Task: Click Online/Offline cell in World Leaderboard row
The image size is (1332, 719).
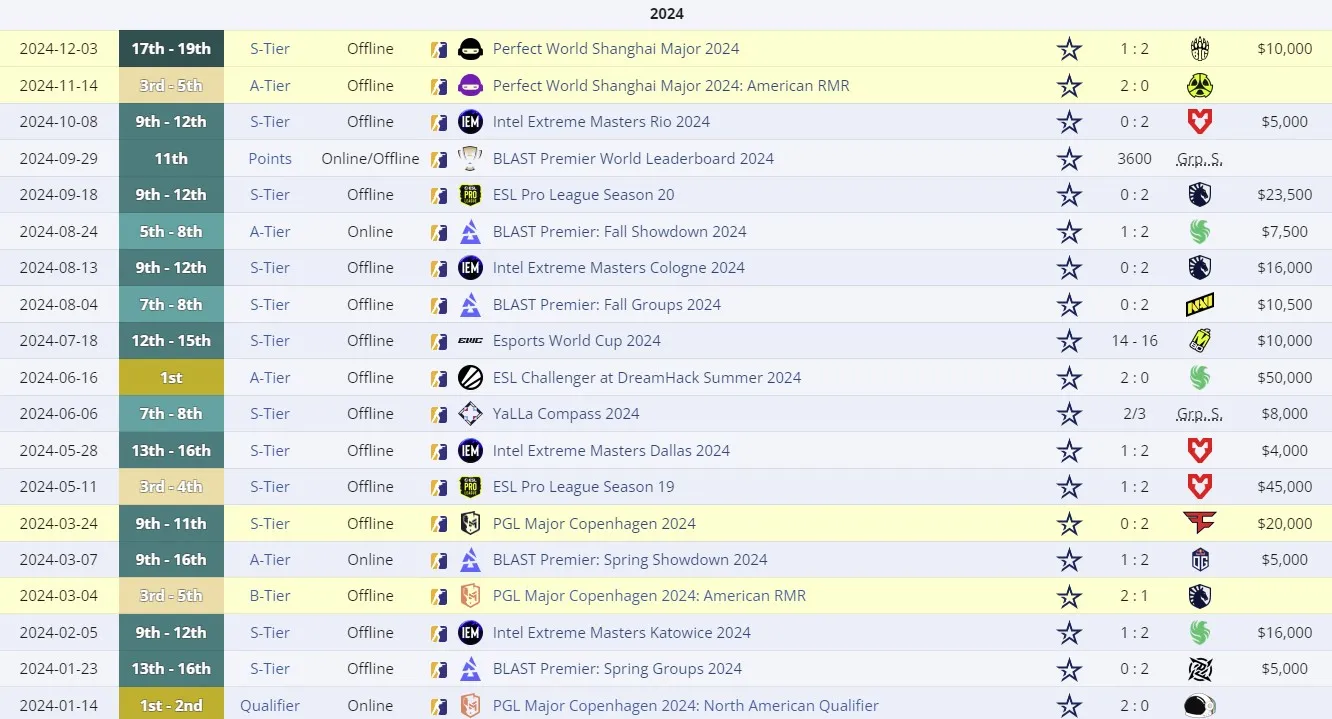Action: click(370, 158)
